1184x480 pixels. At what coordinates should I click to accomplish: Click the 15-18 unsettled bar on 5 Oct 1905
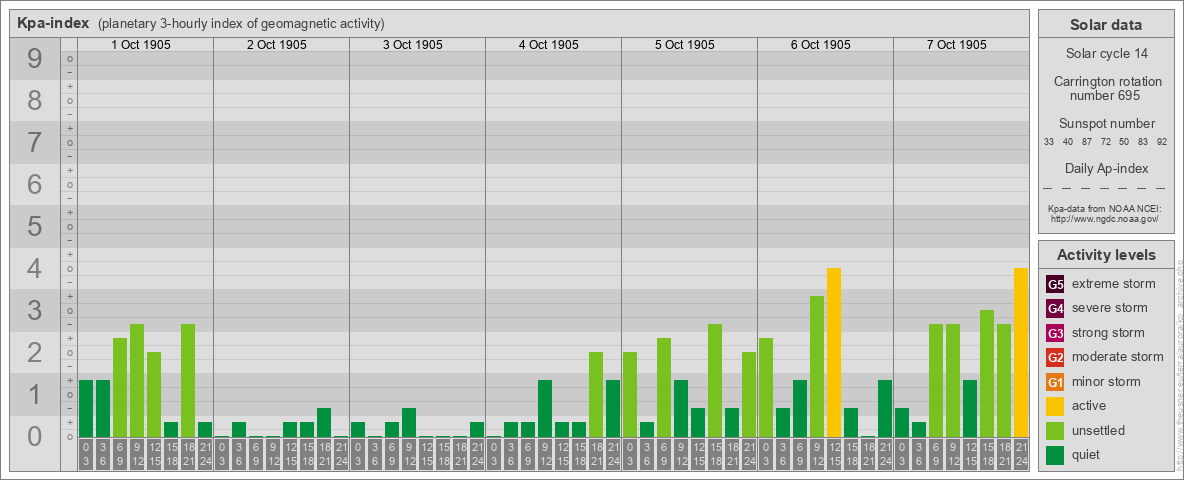(714, 380)
